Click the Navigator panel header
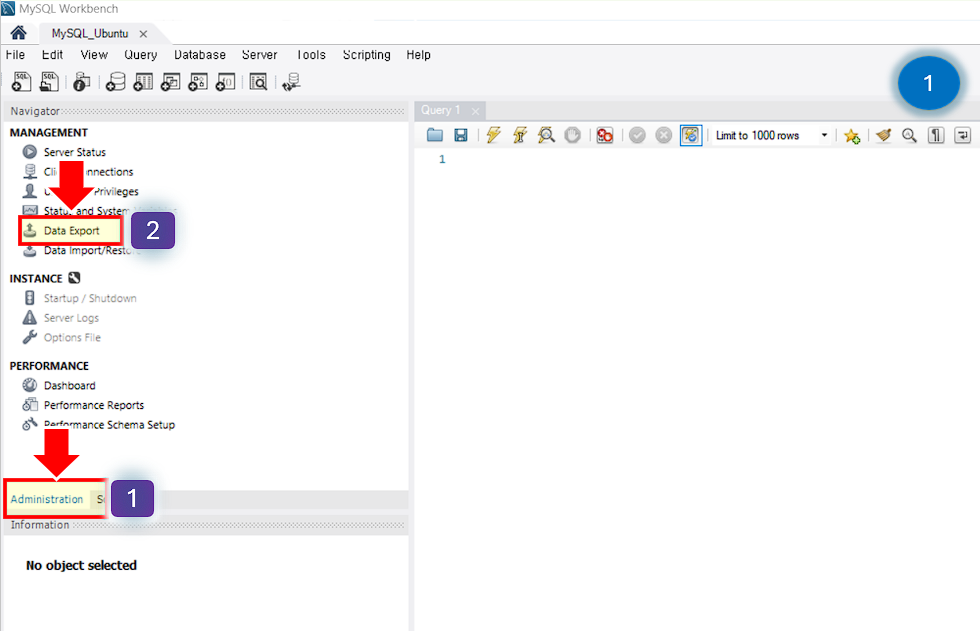 click(x=206, y=111)
